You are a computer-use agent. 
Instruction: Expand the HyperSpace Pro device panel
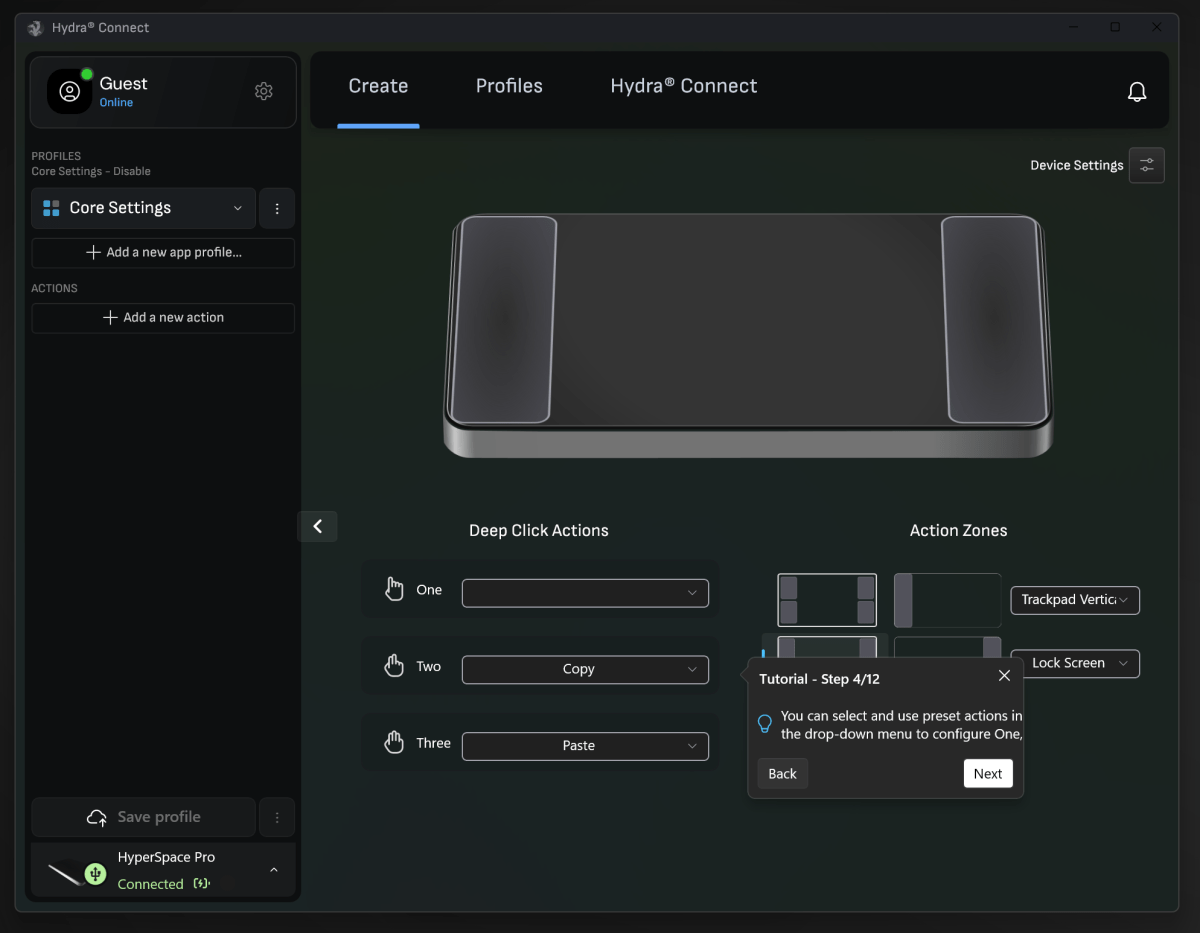(x=273, y=870)
